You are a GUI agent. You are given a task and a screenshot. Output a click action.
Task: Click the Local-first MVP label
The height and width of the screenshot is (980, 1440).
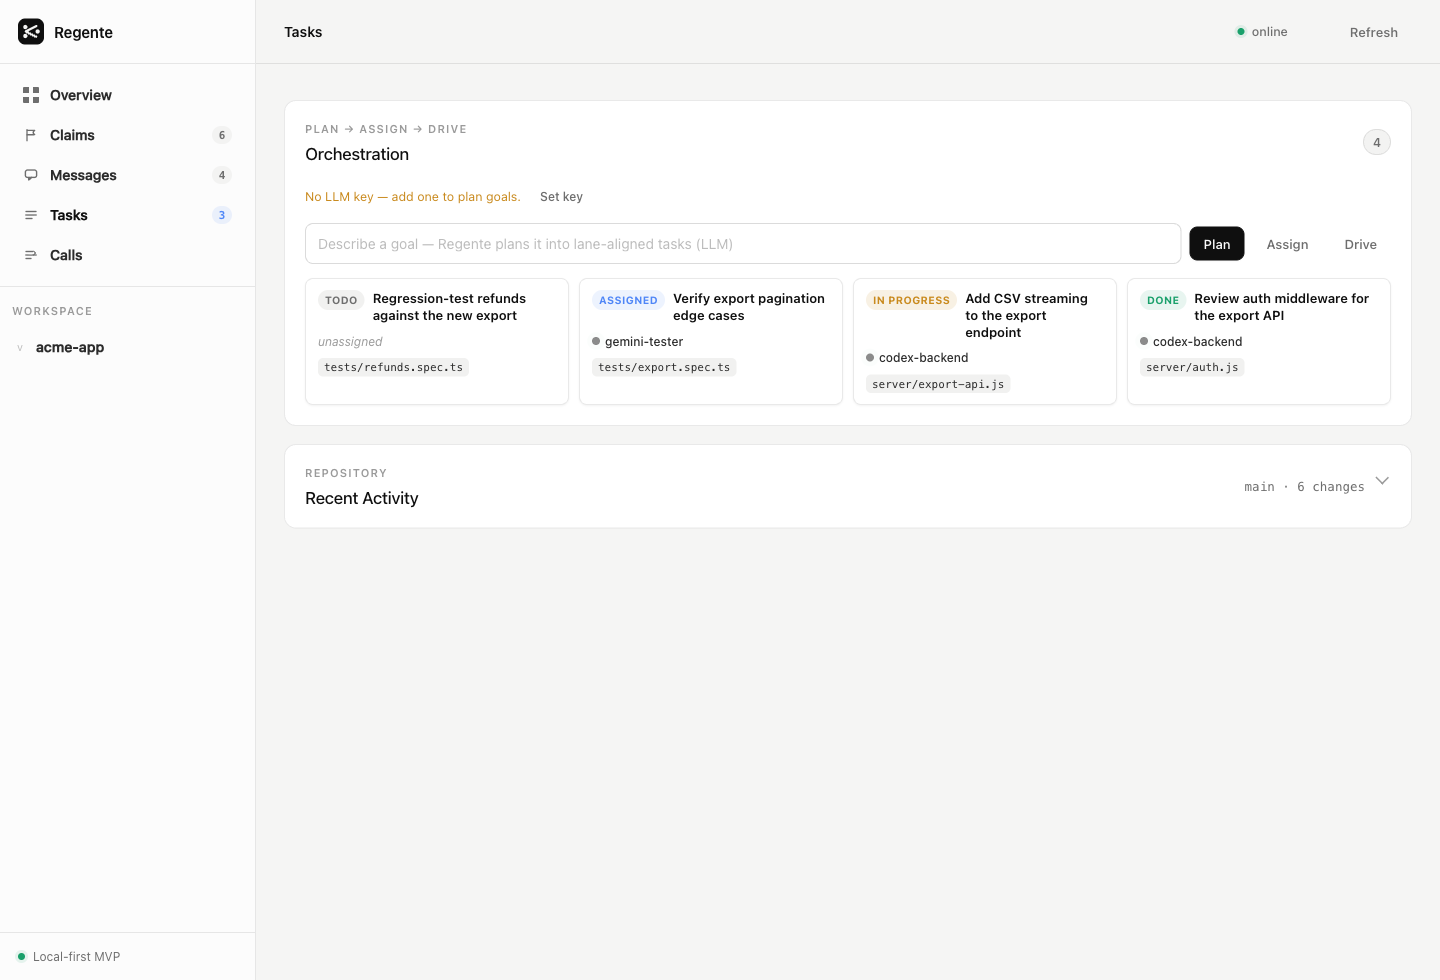pyautogui.click(x=76, y=957)
